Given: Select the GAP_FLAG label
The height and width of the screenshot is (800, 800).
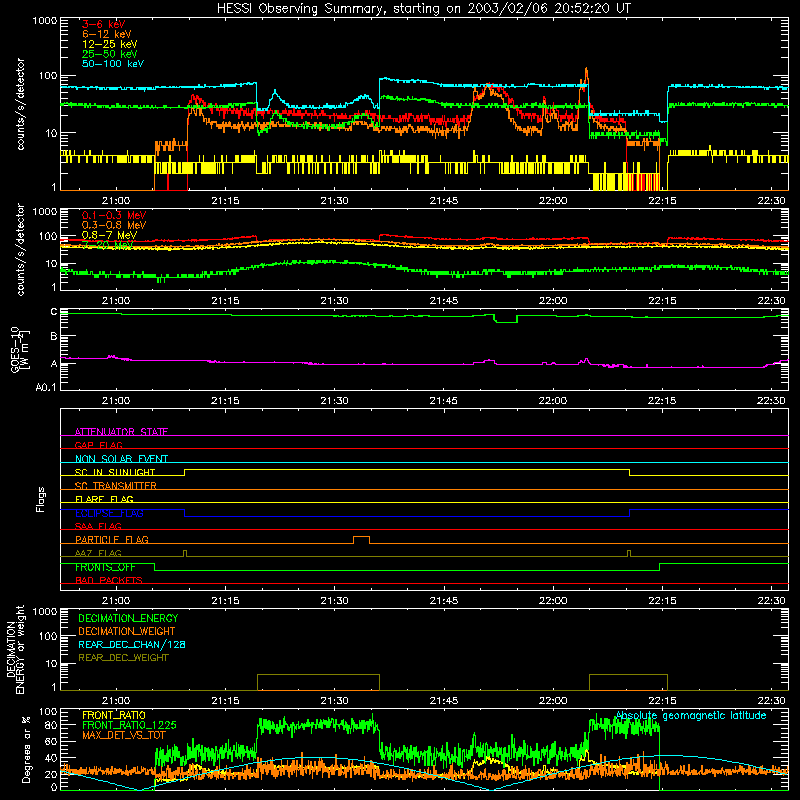Looking at the screenshot, I should coord(98,445).
